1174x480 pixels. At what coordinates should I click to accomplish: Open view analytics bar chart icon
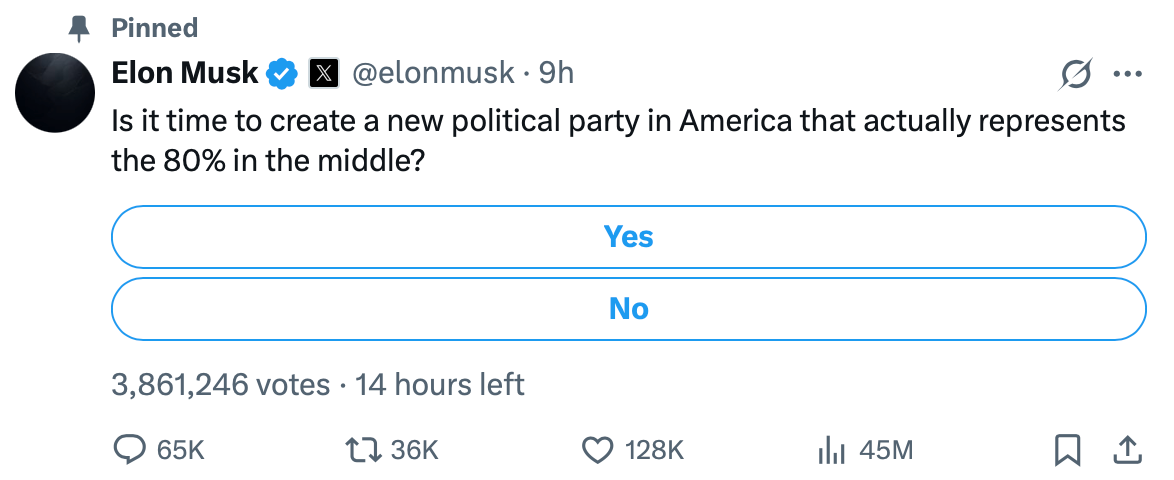(832, 451)
